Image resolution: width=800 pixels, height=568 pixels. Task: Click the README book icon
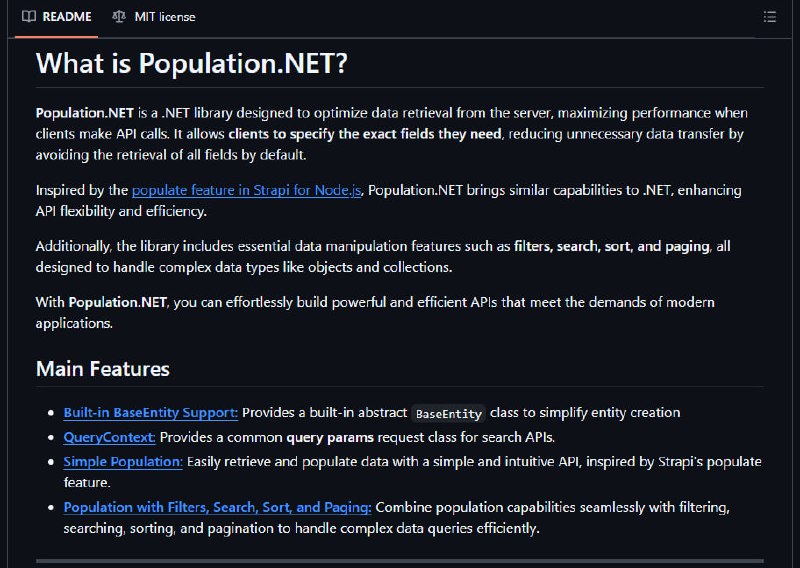29,17
